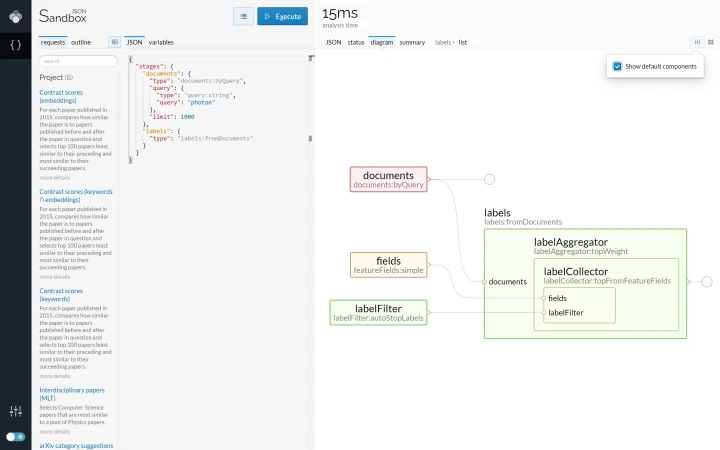Open Contrast scores (keywords) request

pos(61,295)
